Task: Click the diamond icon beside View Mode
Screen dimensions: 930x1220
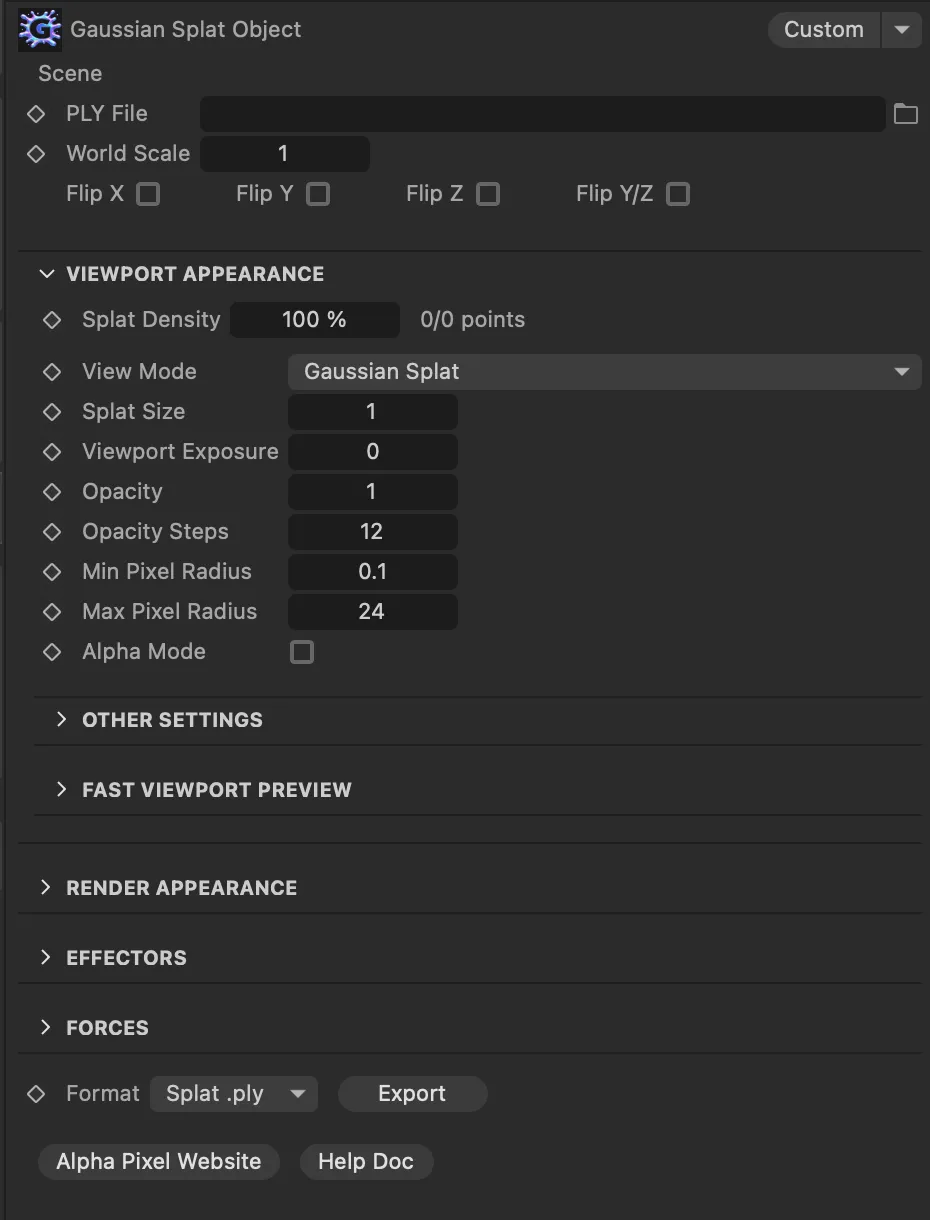Action: click(x=52, y=371)
